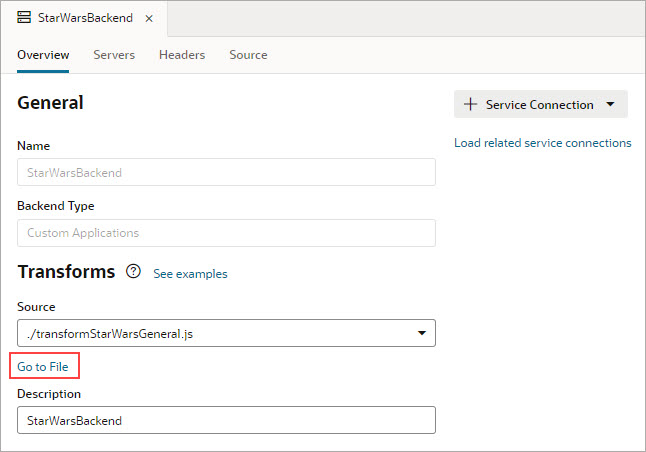The image size is (646, 452).
Task: Click the Service Connection button label
Action: coord(539,105)
